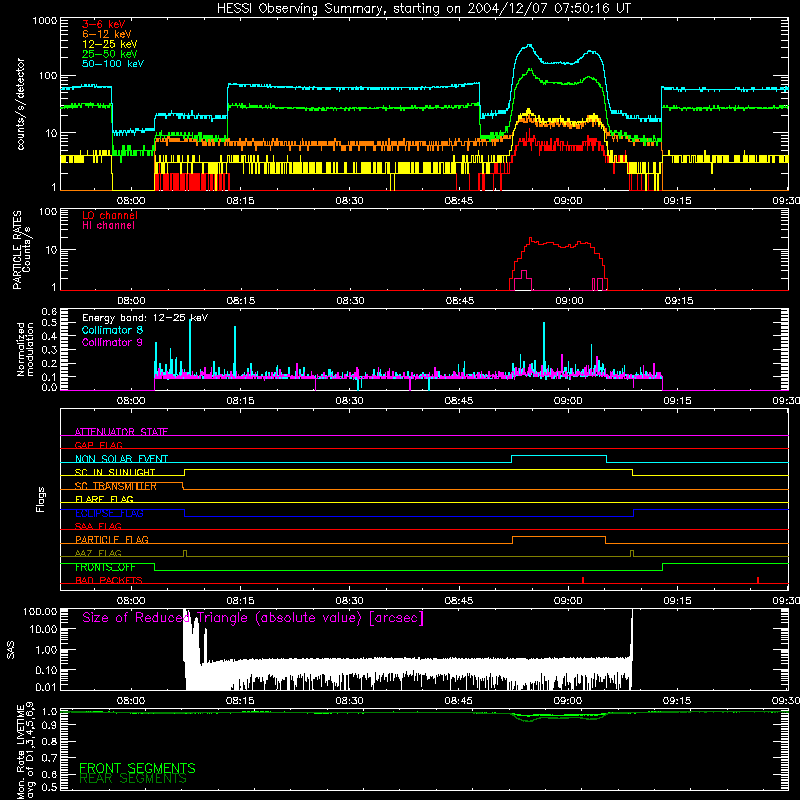Click the cyan 50-100 keV legend label
Screen dimensions: 800x800
(112, 64)
